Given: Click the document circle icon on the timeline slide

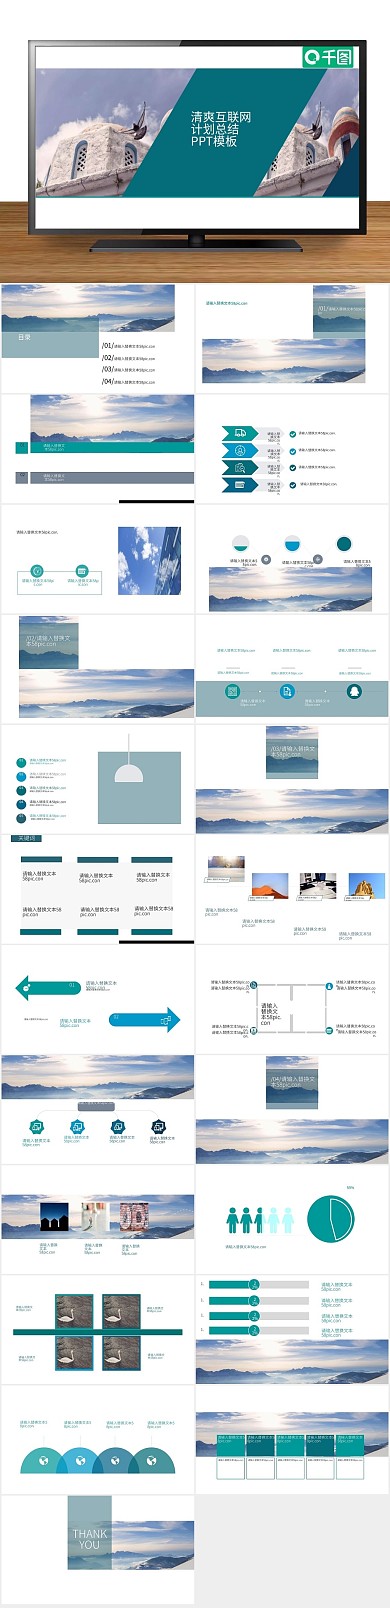Looking at the screenshot, I should pyautogui.click(x=287, y=691).
